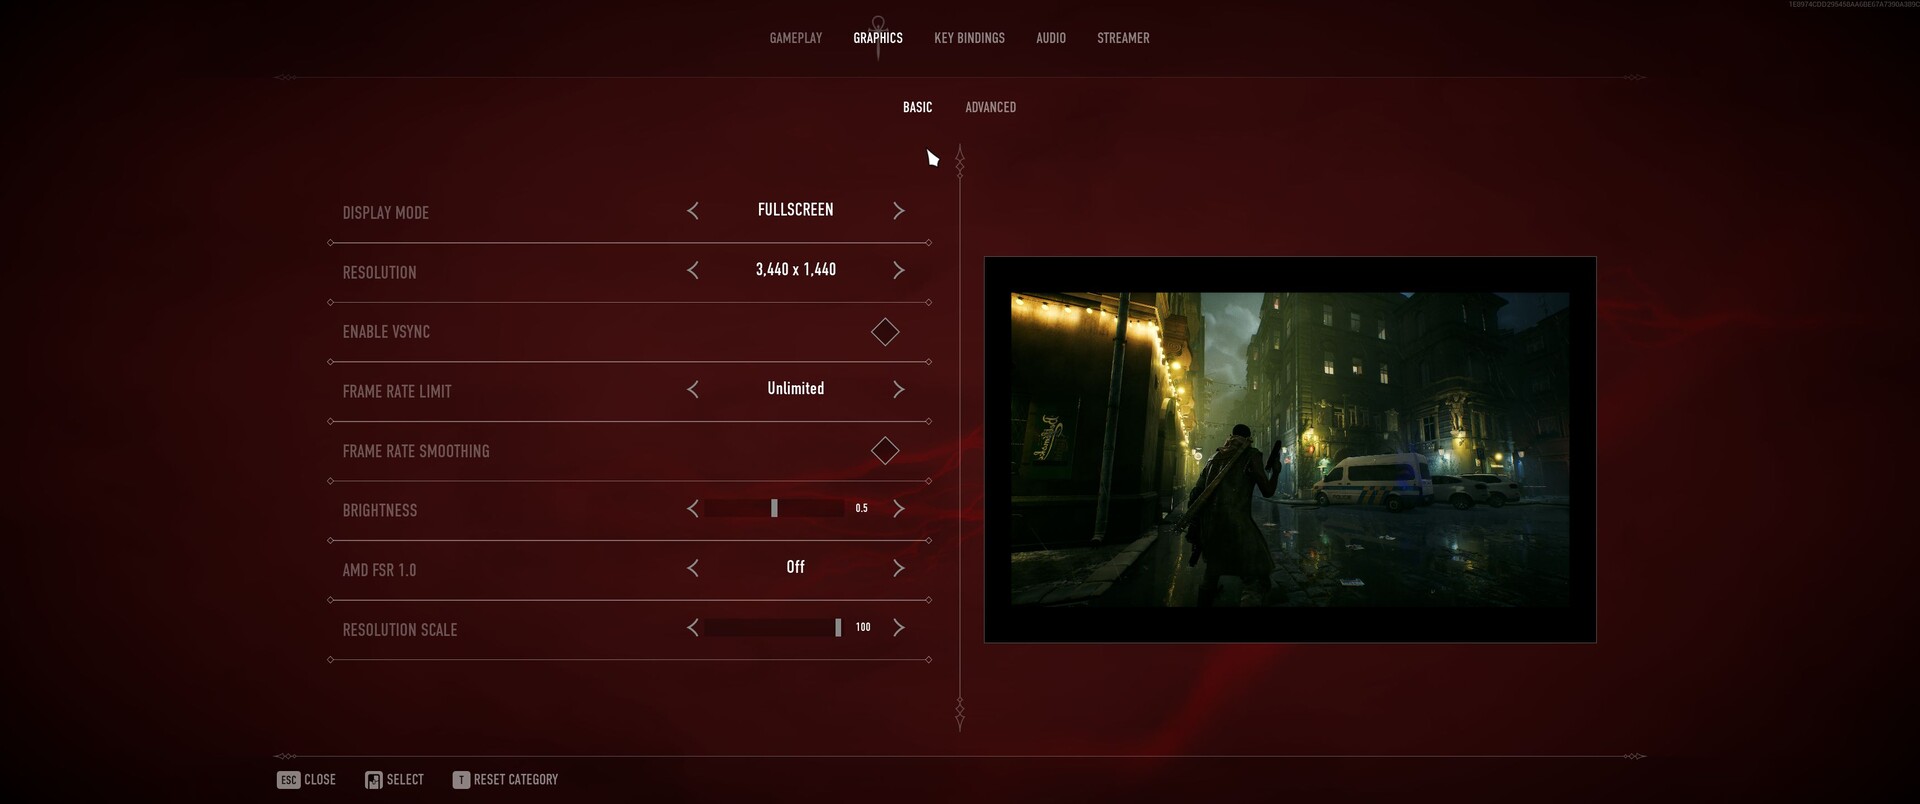Select the Basic graphics sub-tab

[917, 107]
